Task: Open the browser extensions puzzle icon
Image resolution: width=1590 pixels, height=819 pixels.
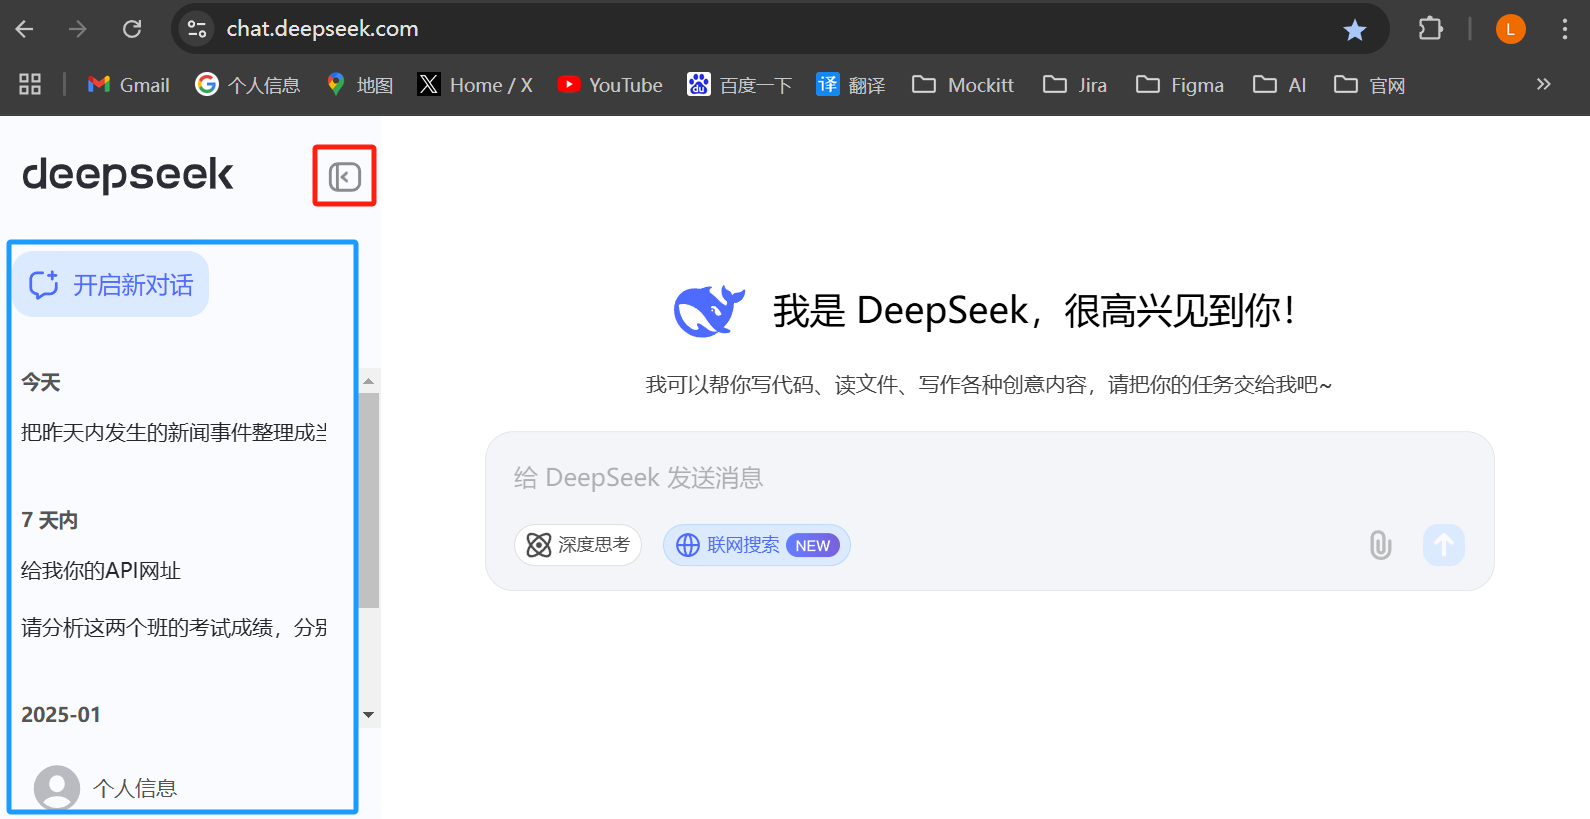Action: (1431, 29)
